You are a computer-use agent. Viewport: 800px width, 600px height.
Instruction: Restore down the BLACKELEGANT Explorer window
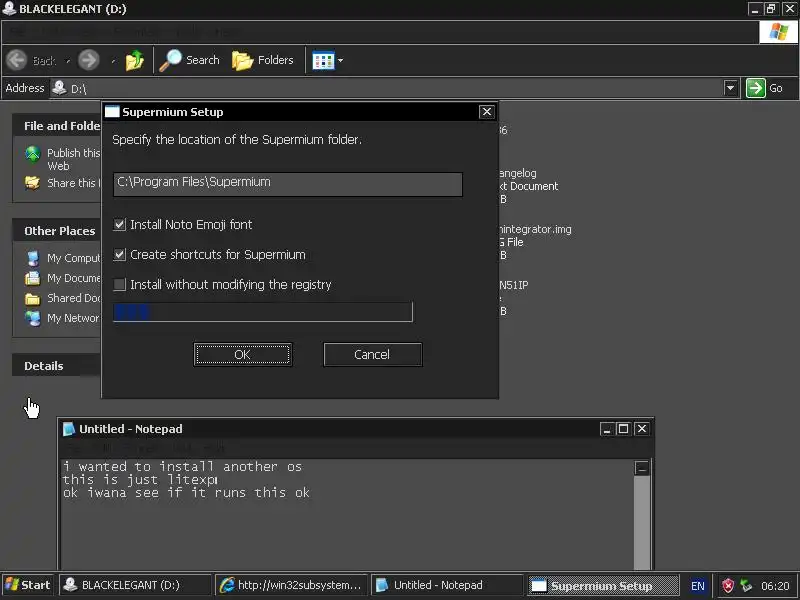[771, 9]
